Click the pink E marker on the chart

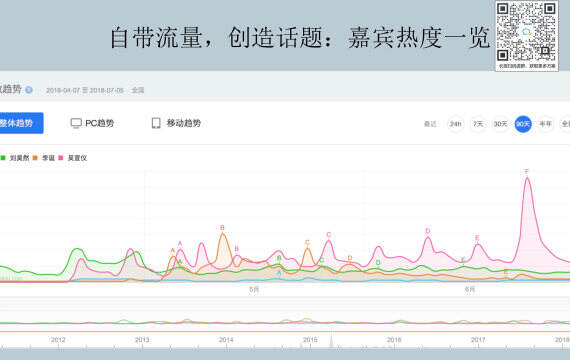pos(477,238)
